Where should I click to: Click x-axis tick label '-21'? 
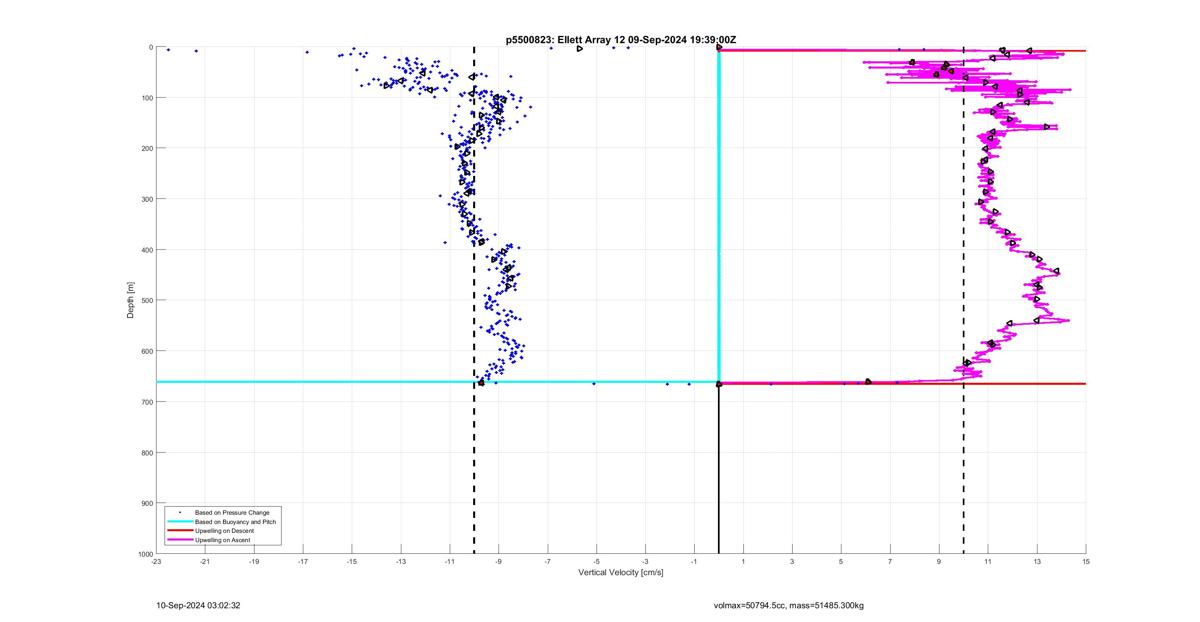pos(205,561)
